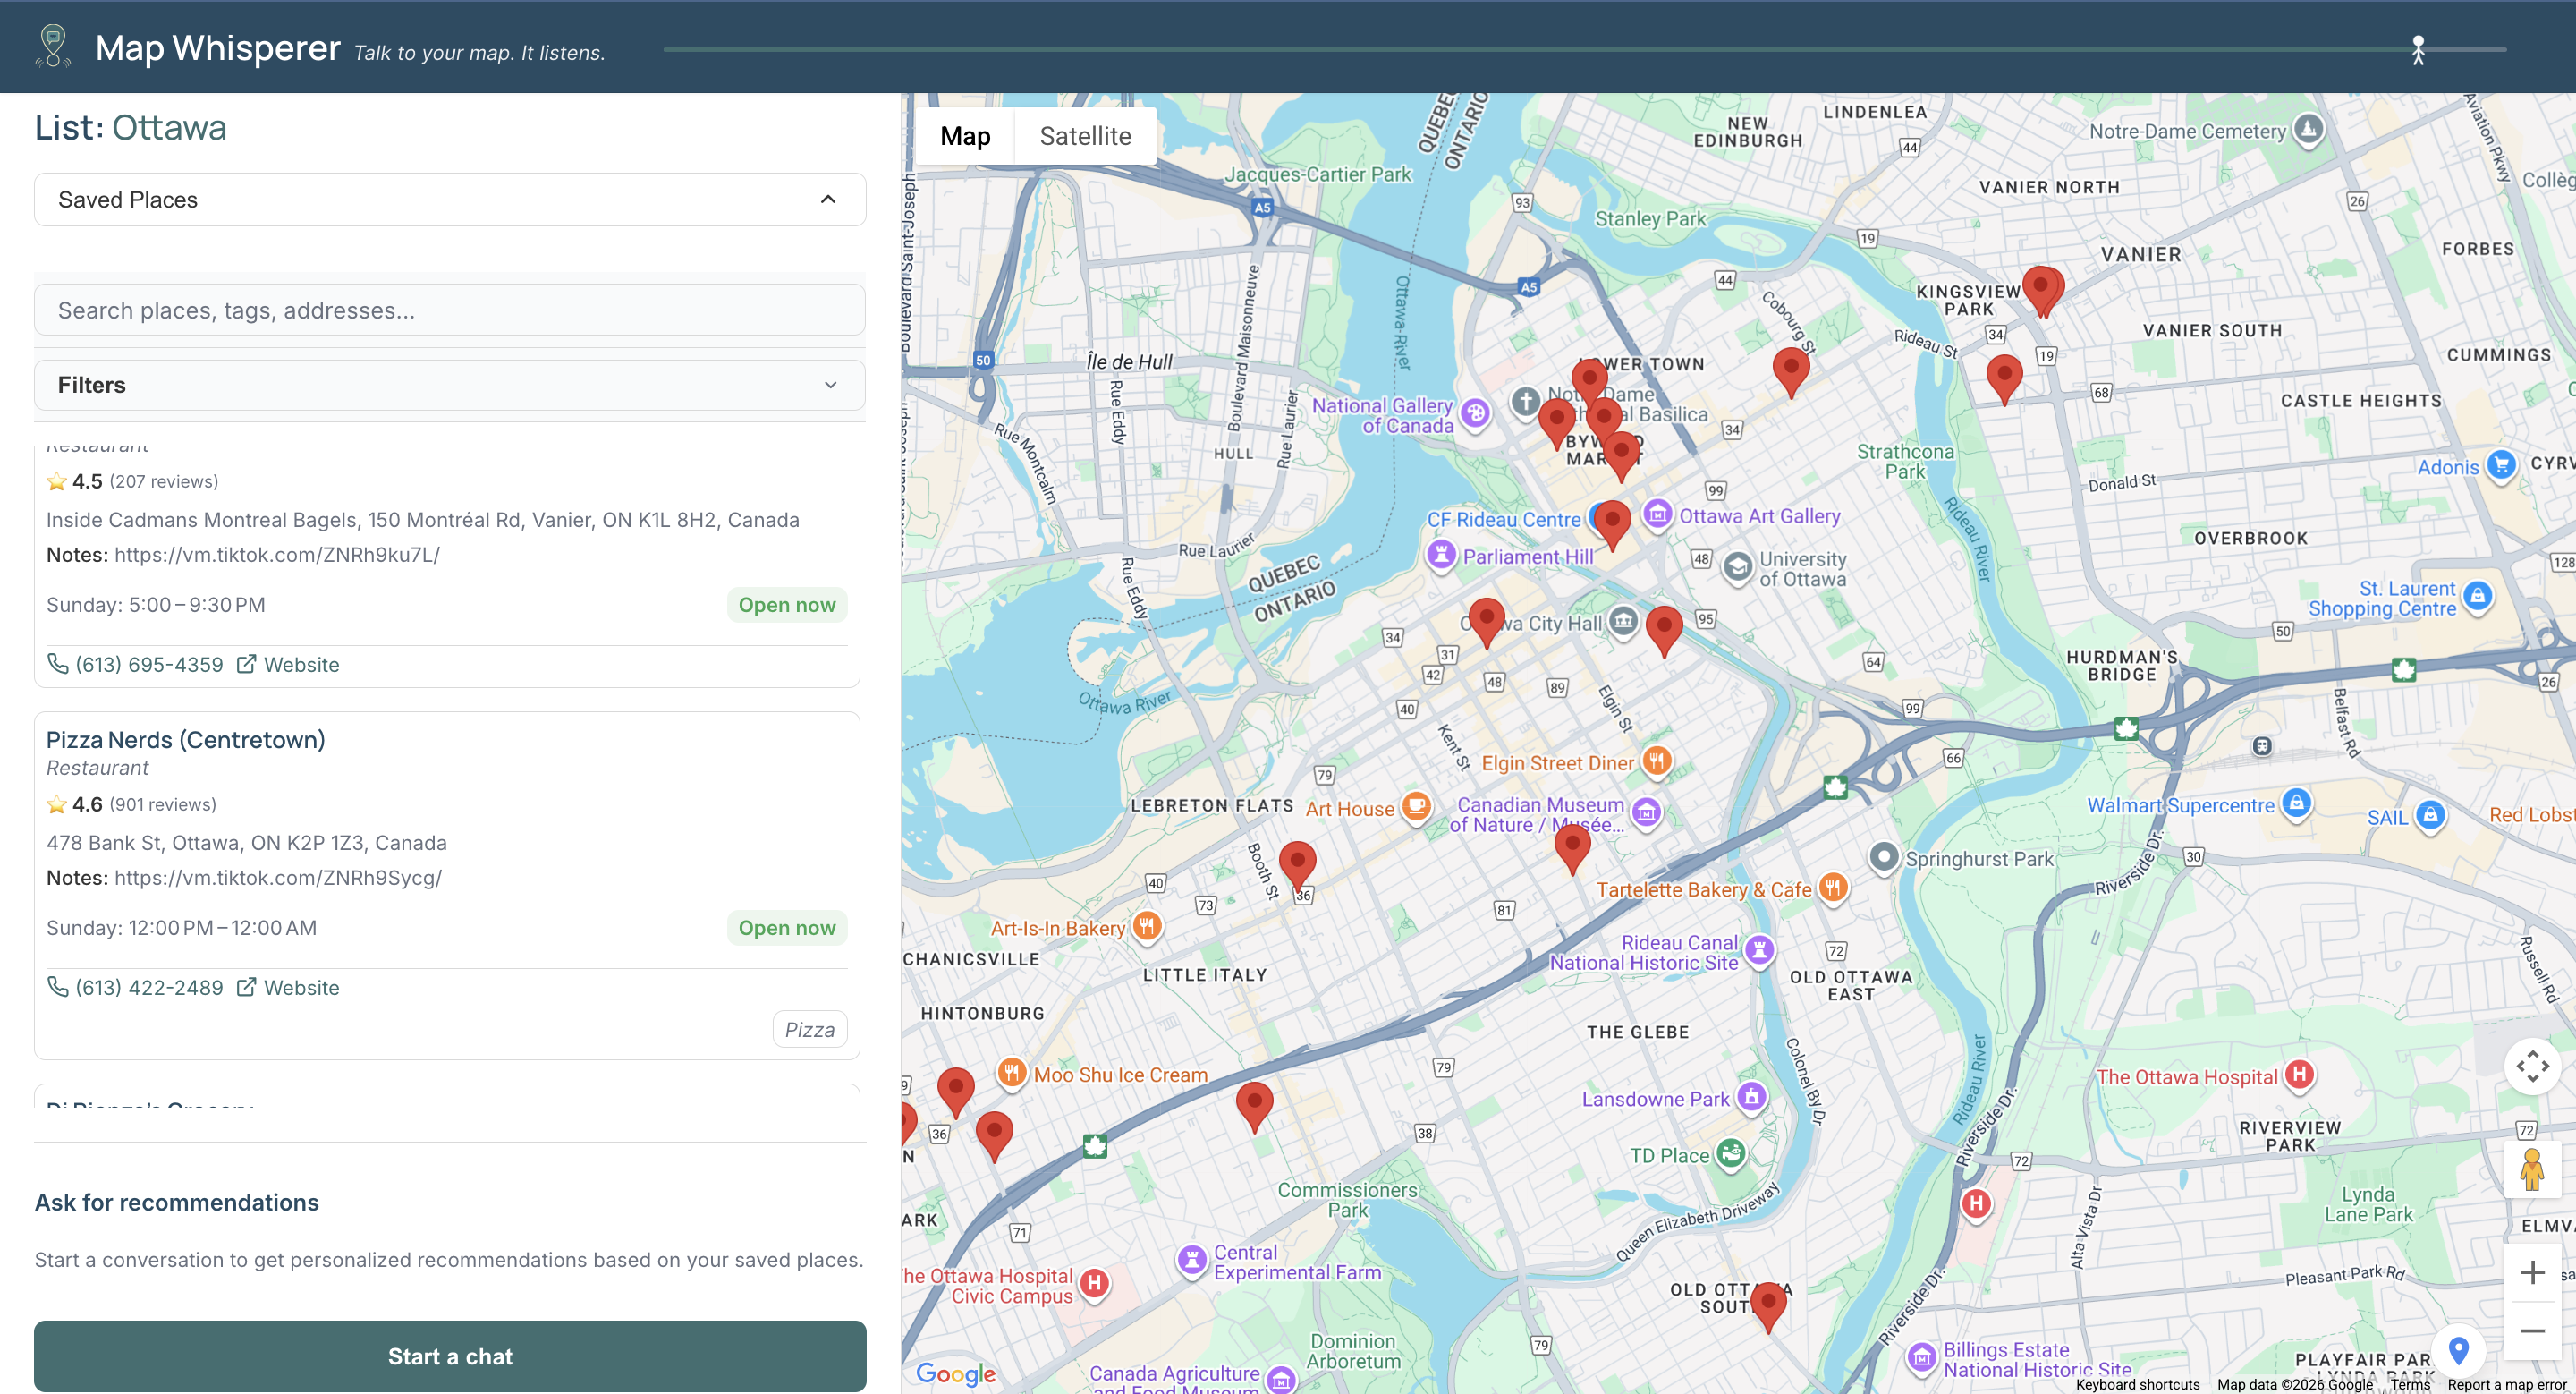Open map camera pan controls
This screenshot has width=2576, height=1394.
click(x=2531, y=1066)
